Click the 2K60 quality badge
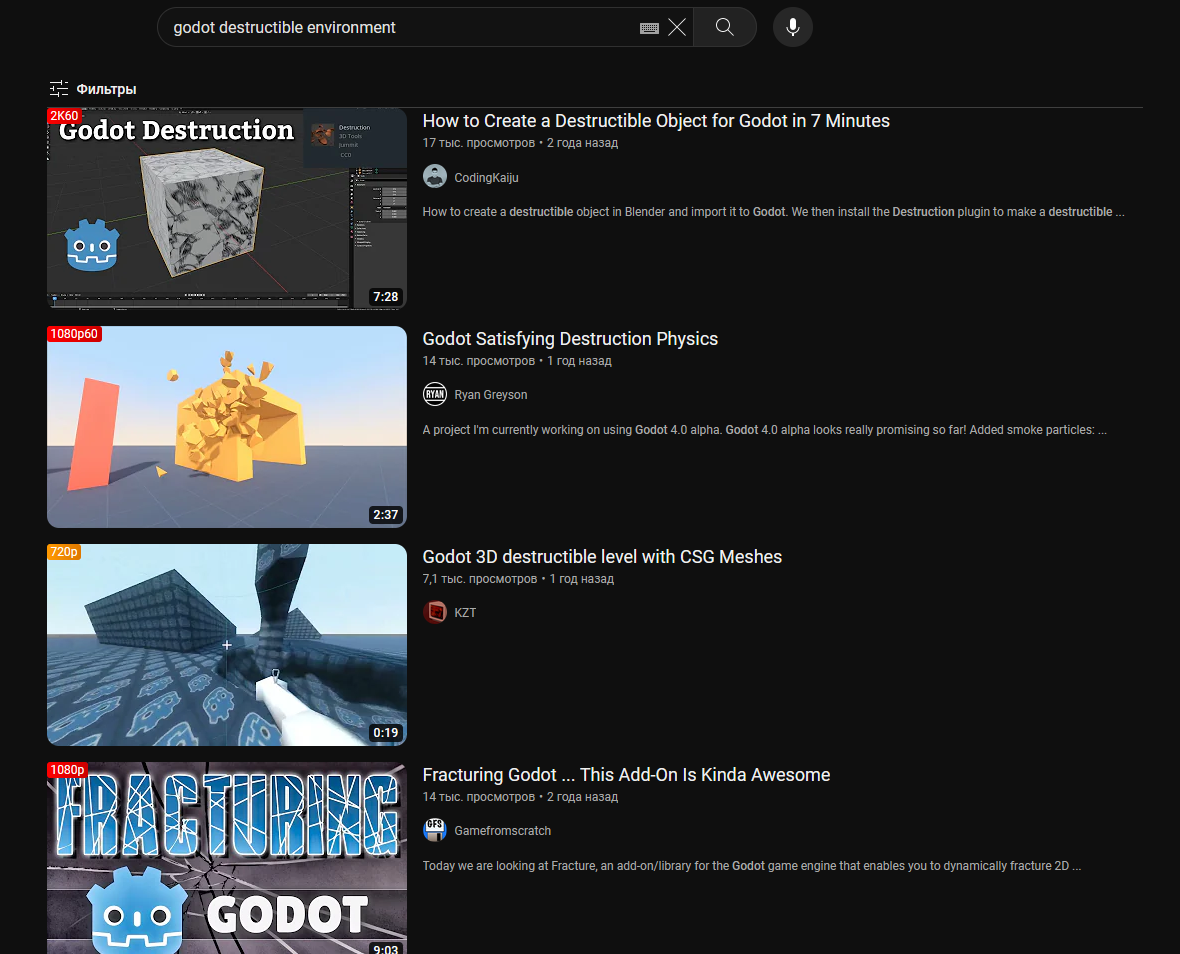This screenshot has height=954, width=1180. pyautogui.click(x=64, y=116)
